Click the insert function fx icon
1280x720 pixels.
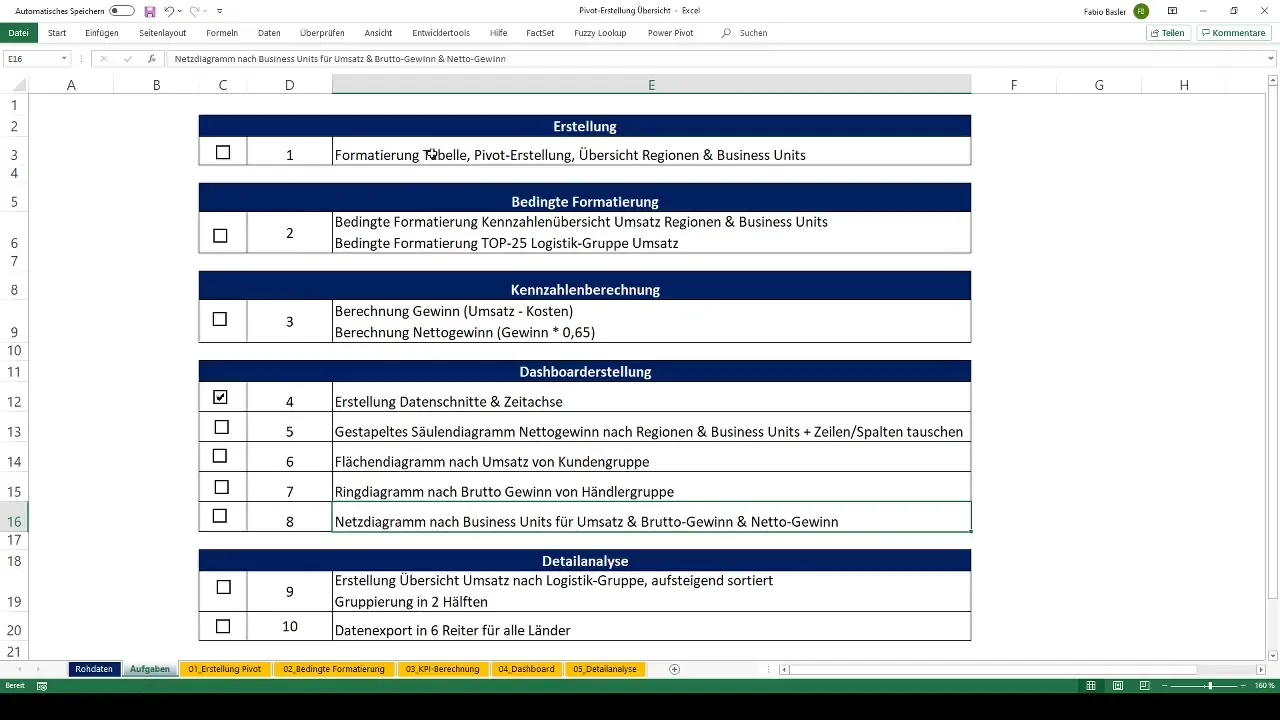point(151,59)
